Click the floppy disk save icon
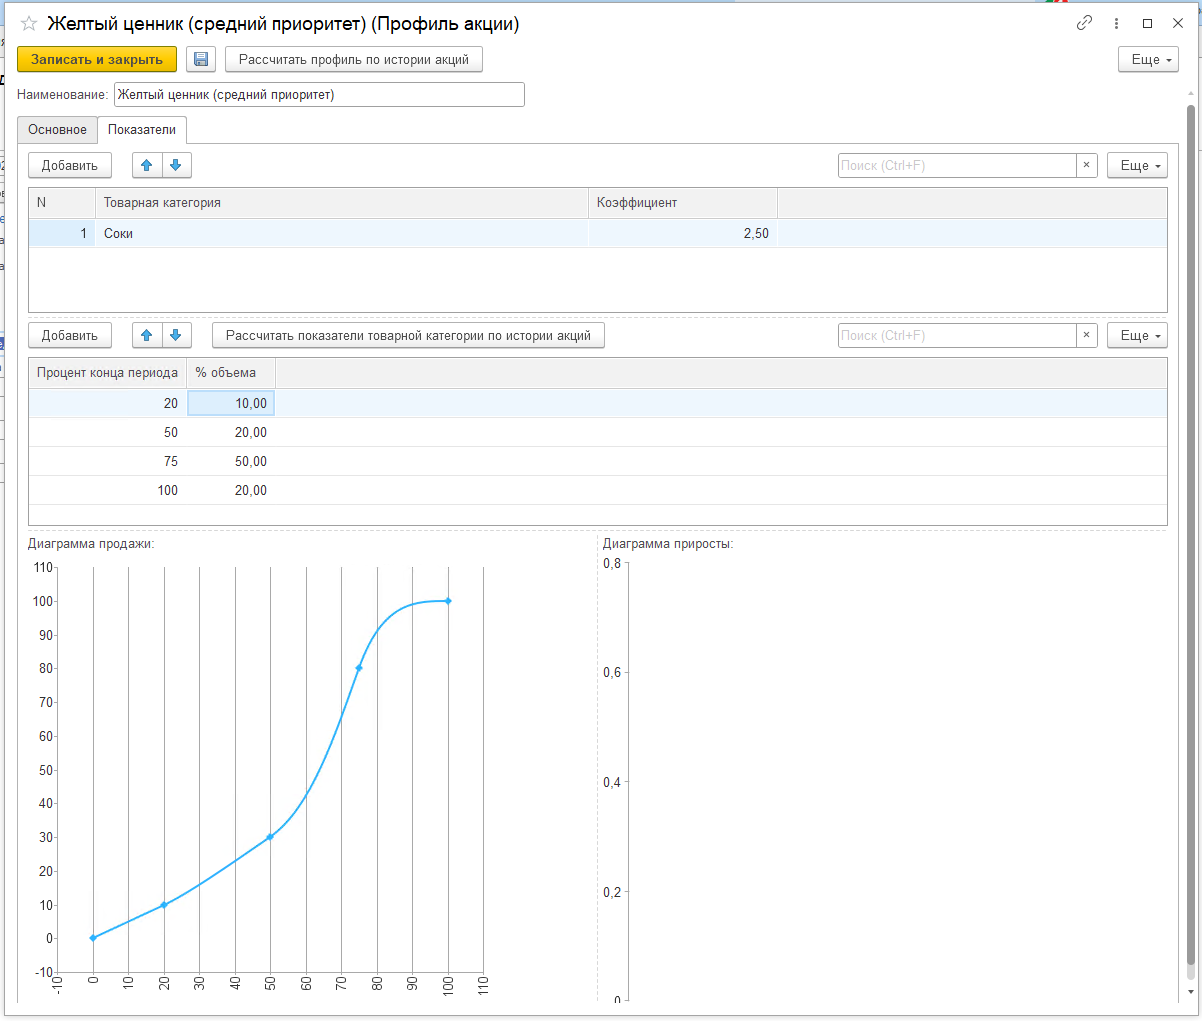The height and width of the screenshot is (1021, 1202). point(201,60)
